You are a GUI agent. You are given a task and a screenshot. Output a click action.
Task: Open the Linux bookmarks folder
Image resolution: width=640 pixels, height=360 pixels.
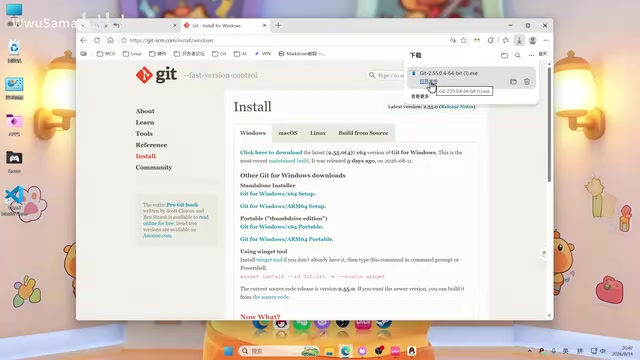[132, 53]
